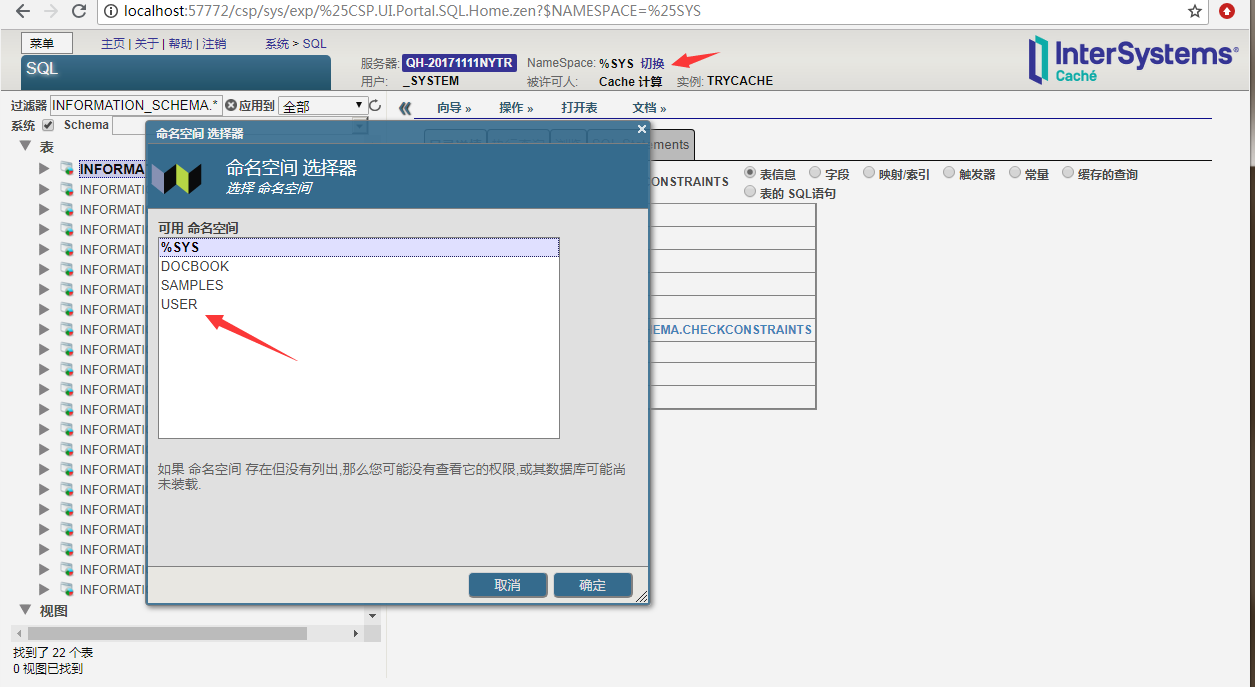Click the 确定 button in the dialog
Image resolution: width=1255 pixels, height=687 pixels.
coord(592,585)
